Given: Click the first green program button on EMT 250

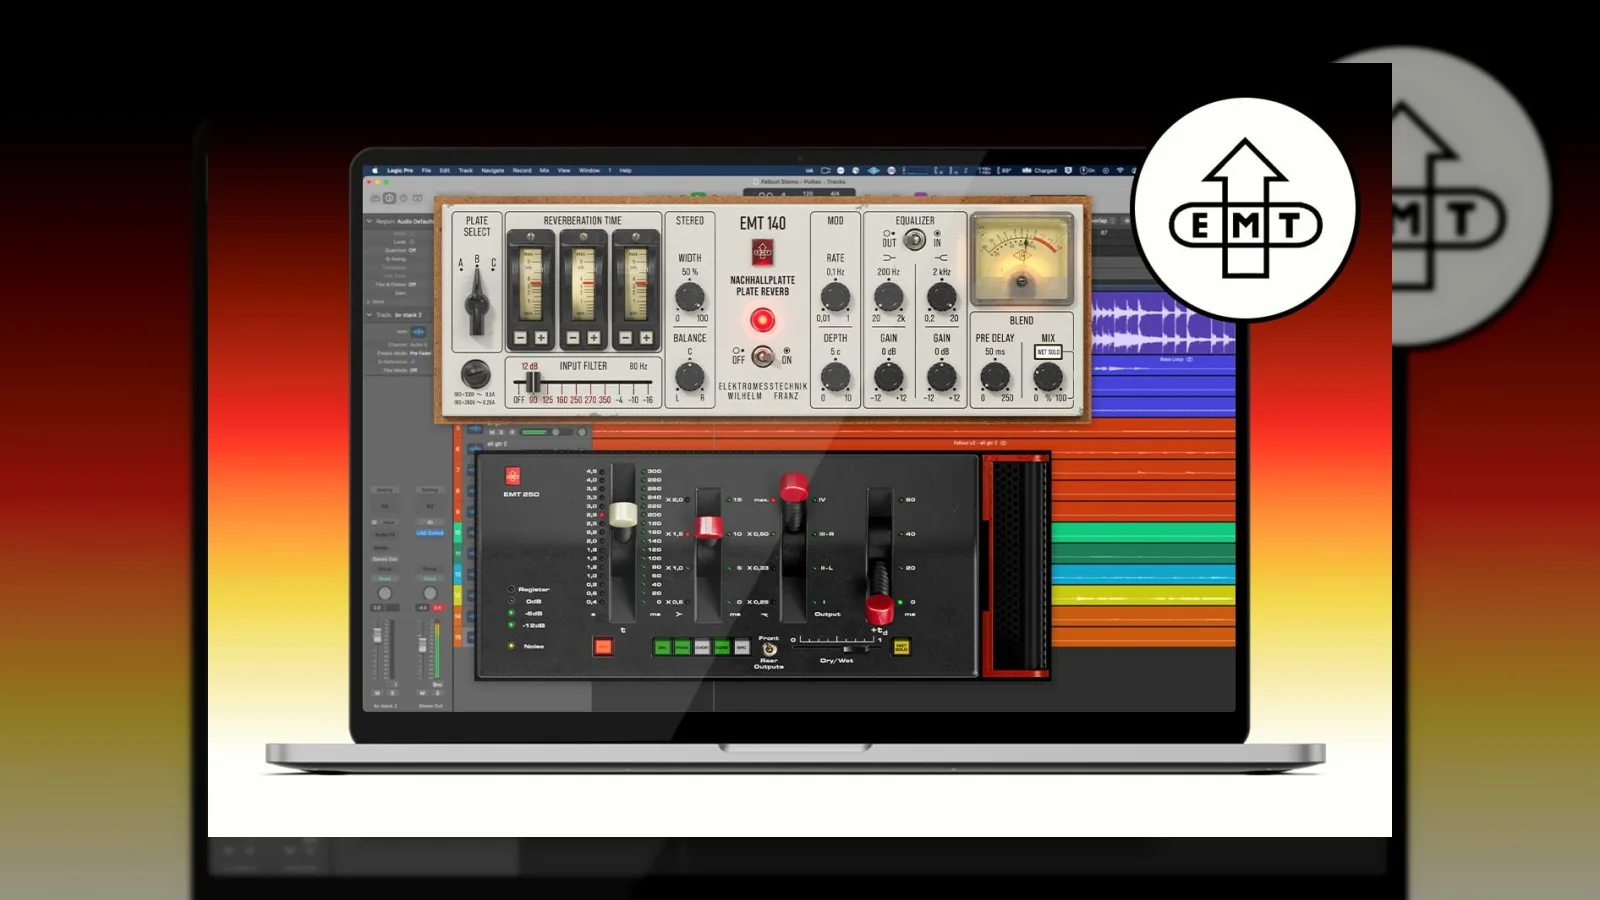Looking at the screenshot, I should click(662, 648).
